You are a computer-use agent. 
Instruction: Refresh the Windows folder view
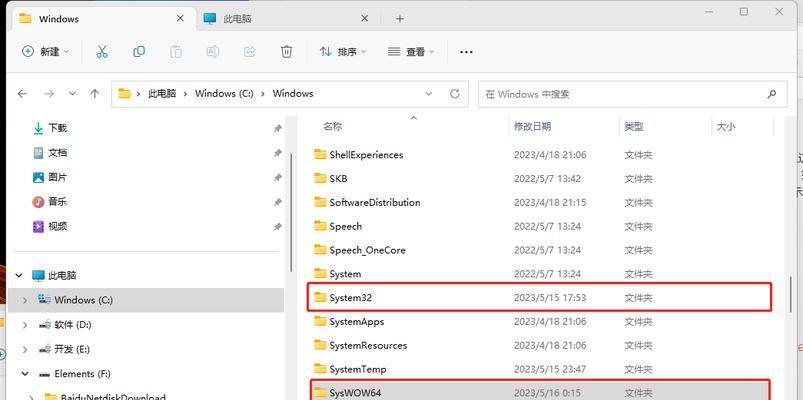click(454, 94)
